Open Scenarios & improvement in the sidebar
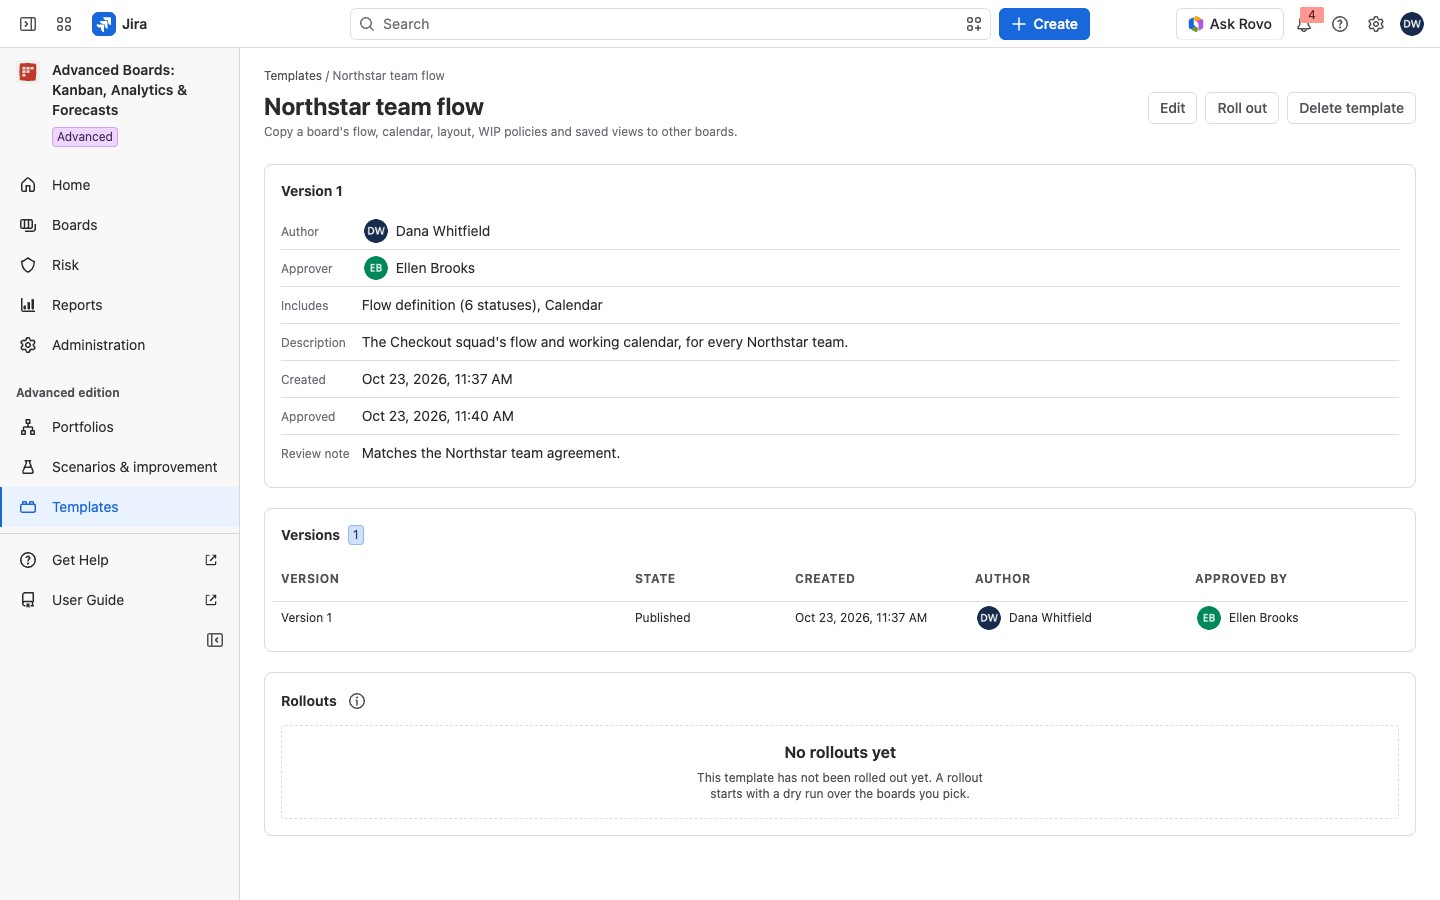 (x=120, y=467)
